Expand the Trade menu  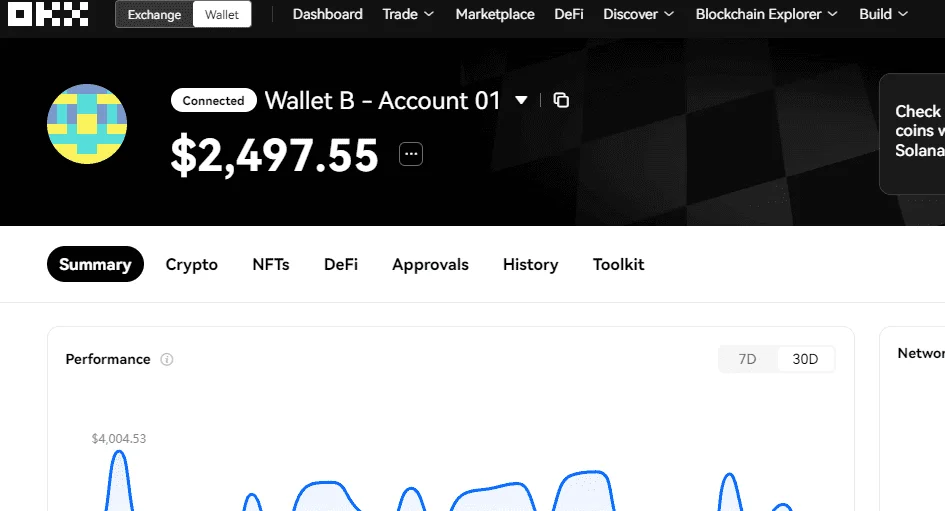tap(408, 14)
